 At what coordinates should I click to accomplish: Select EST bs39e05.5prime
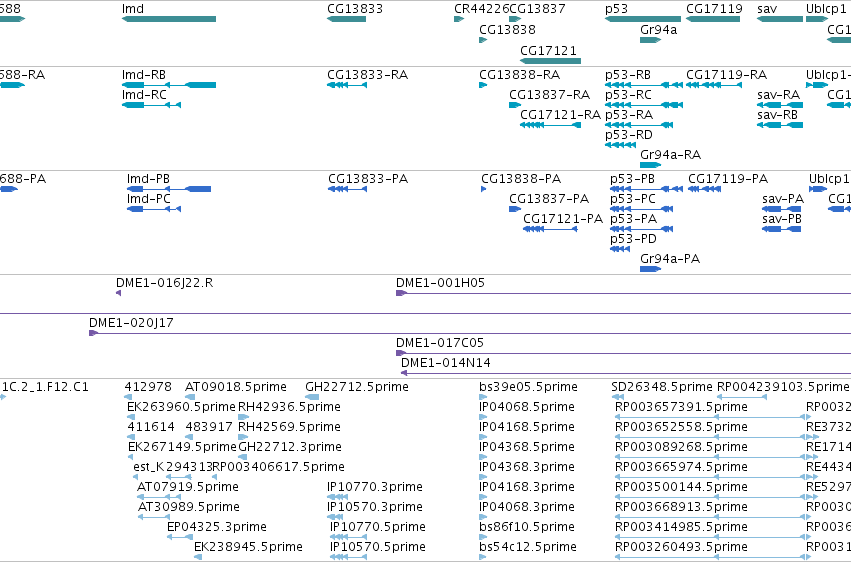click(483, 397)
